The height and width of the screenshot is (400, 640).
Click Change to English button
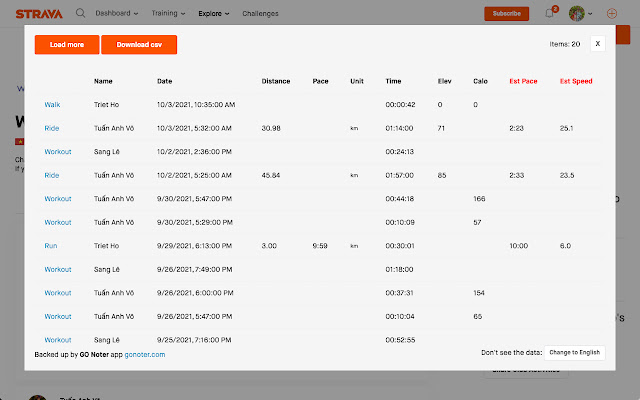point(575,352)
